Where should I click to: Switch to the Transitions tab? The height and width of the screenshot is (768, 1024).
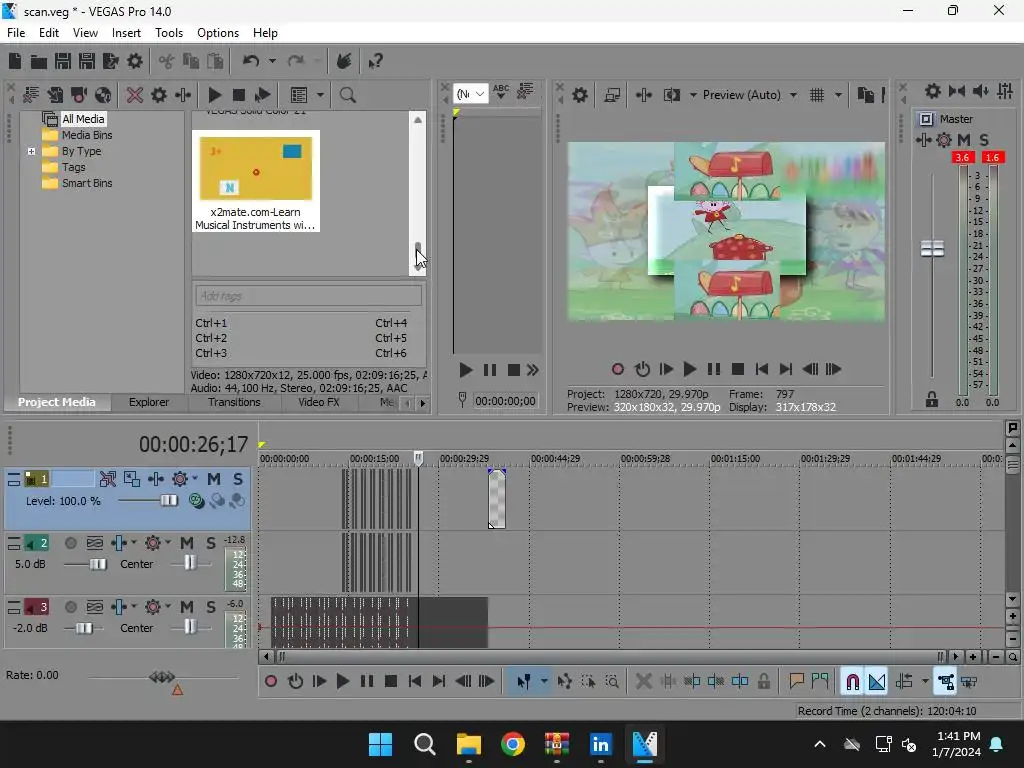[234, 402]
